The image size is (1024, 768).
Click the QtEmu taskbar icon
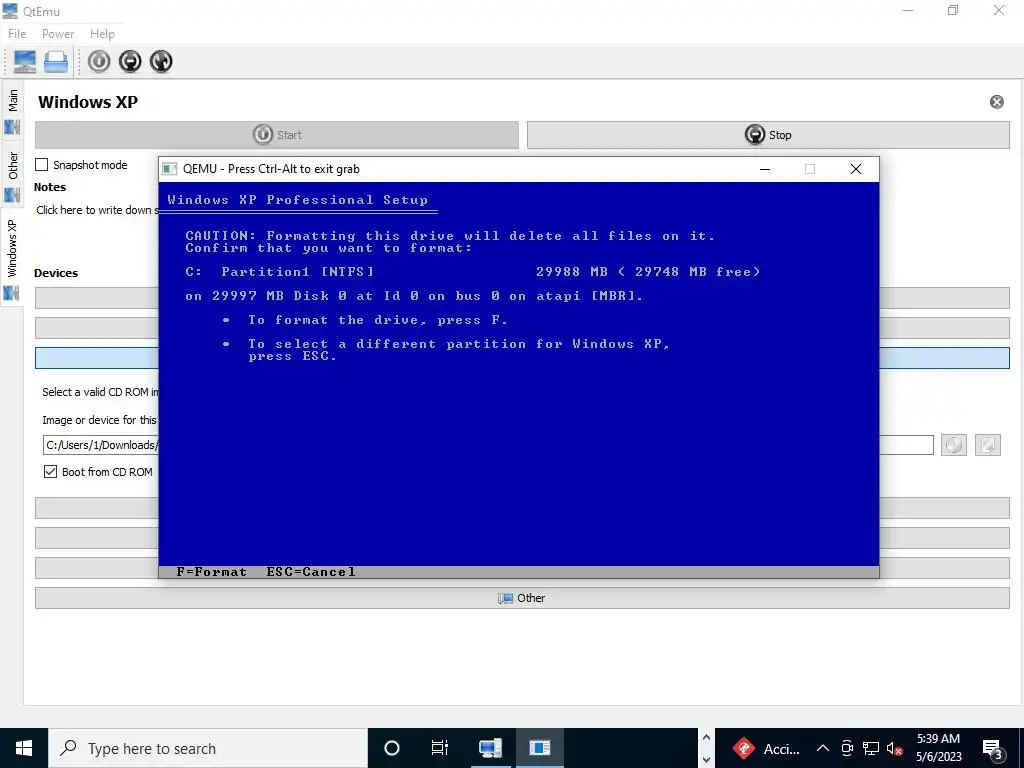pyautogui.click(x=490, y=748)
